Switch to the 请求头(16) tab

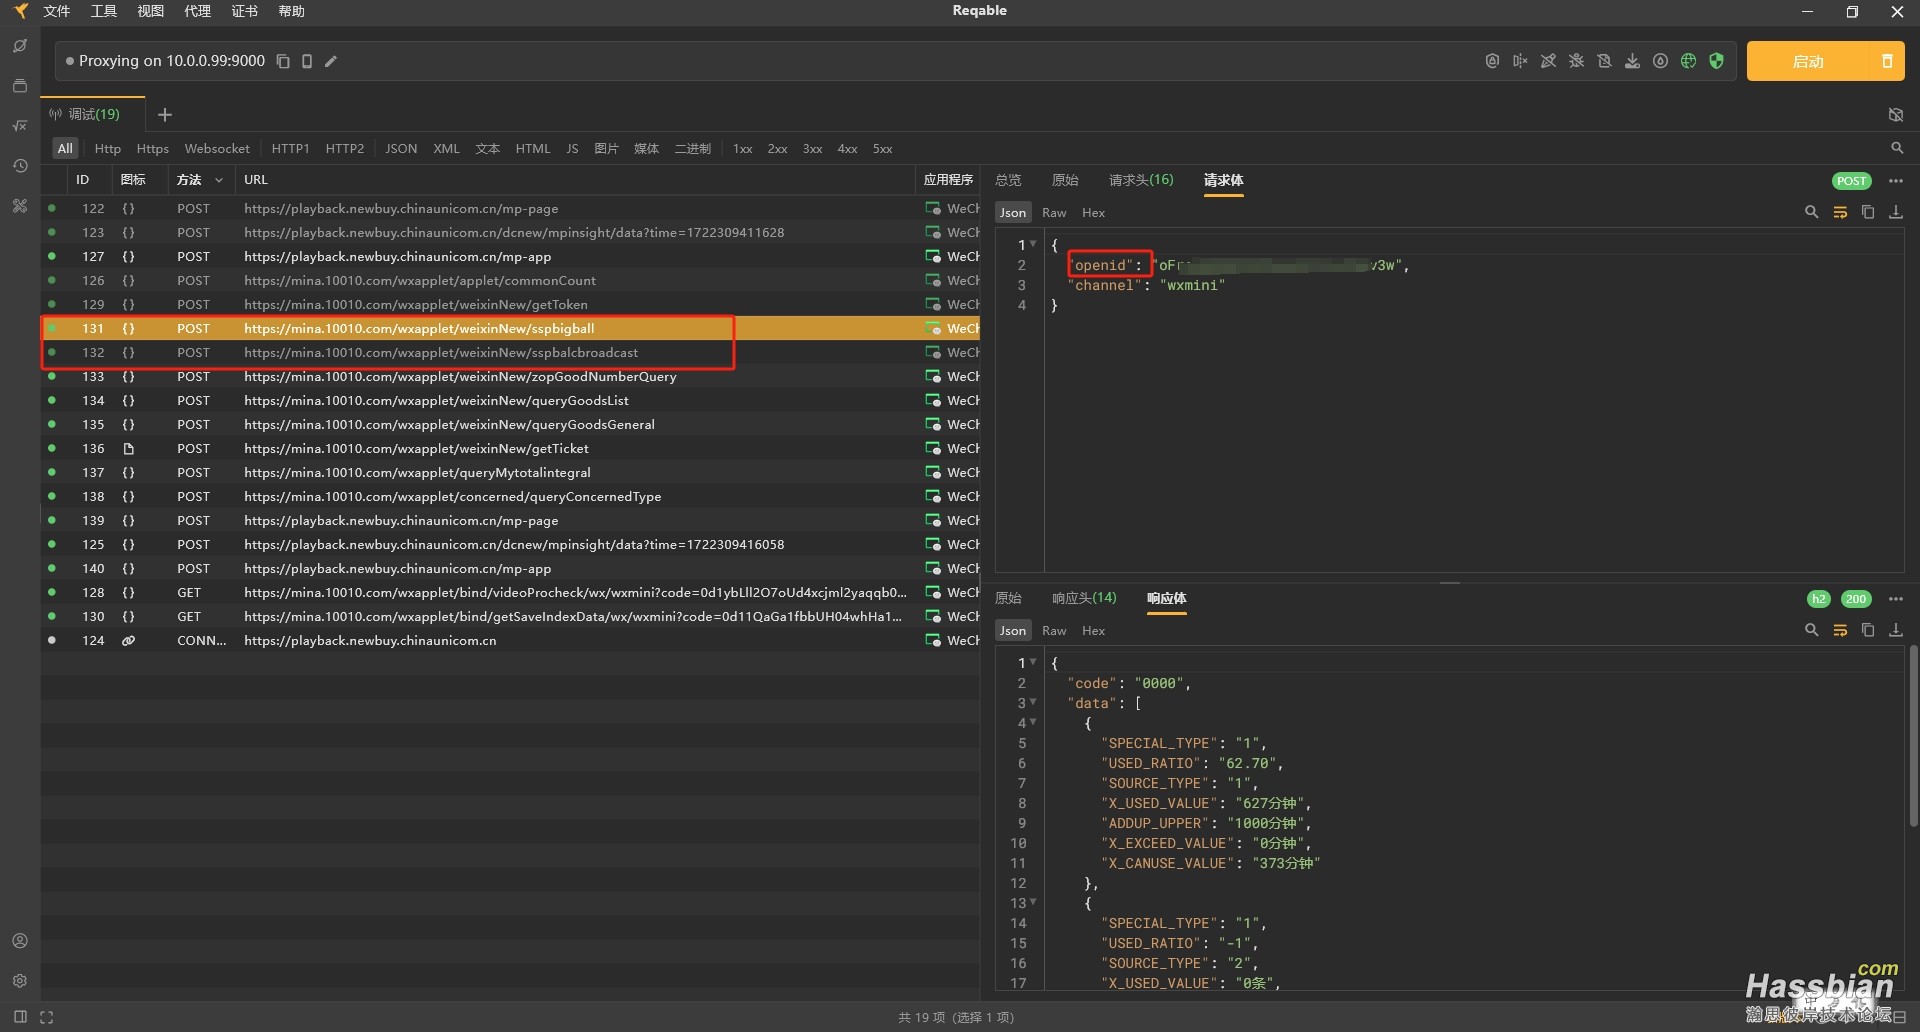pyautogui.click(x=1141, y=180)
